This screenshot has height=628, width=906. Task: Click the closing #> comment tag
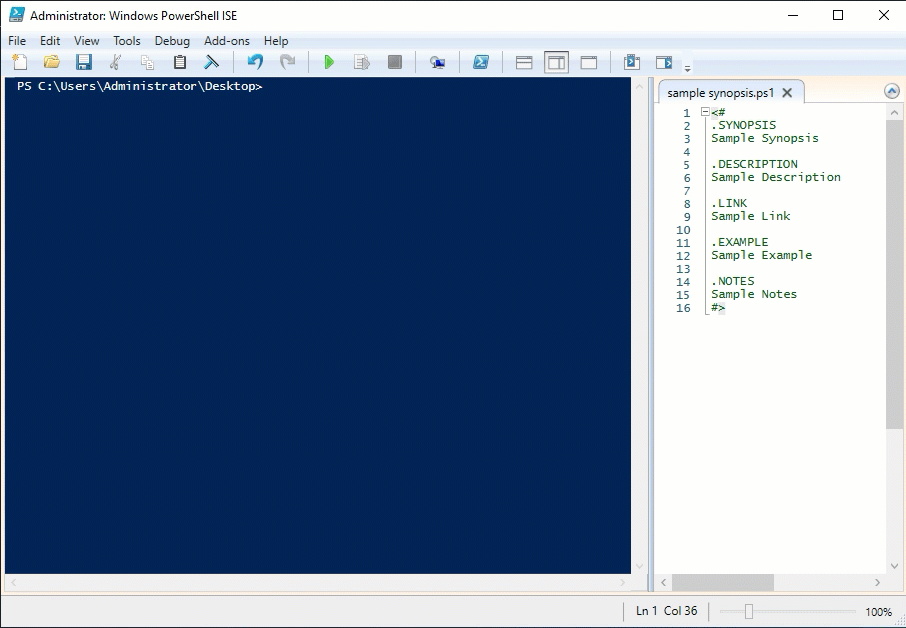coord(718,307)
